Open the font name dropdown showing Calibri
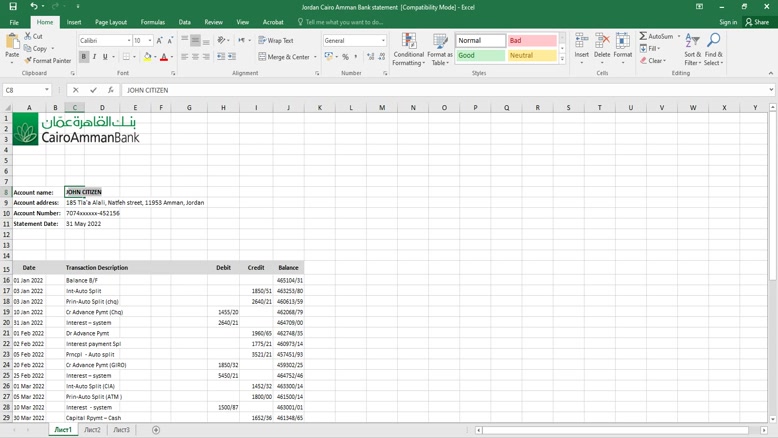778x438 pixels. click(x=129, y=41)
